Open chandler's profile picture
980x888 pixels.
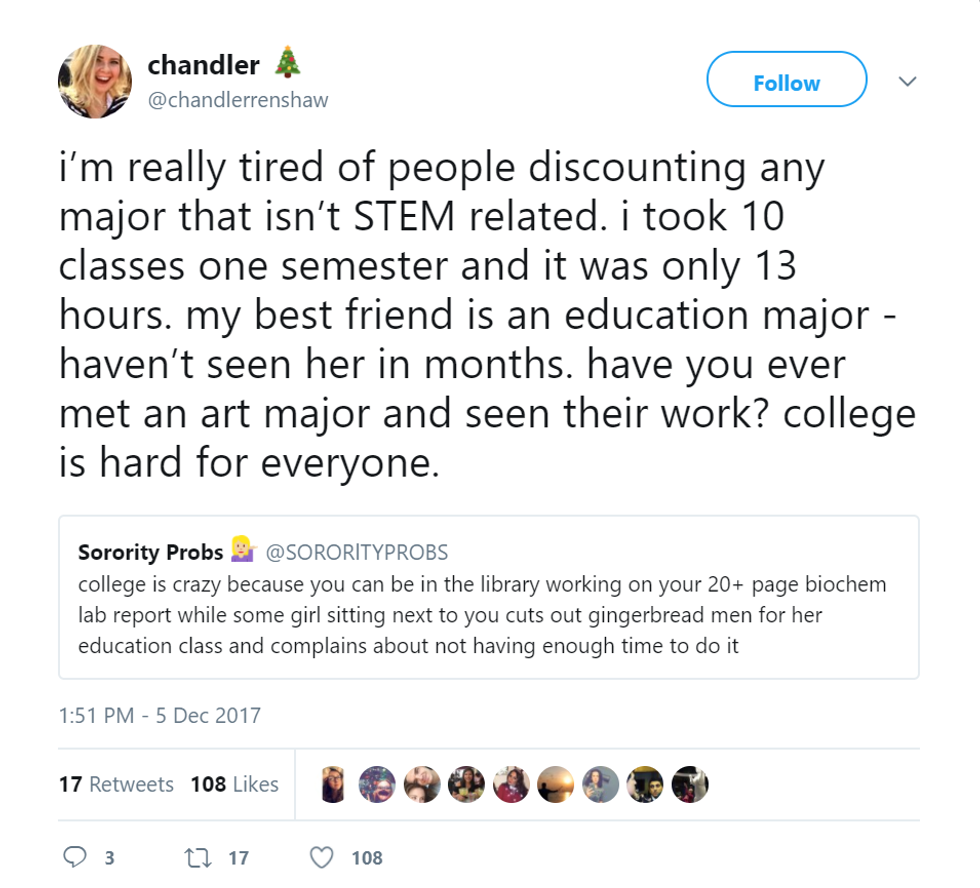95,81
